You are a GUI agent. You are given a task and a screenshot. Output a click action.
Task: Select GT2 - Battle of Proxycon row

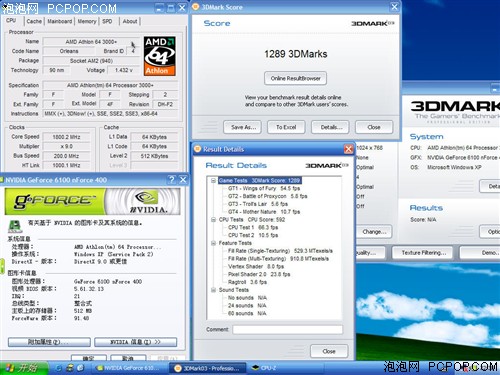coord(267,196)
